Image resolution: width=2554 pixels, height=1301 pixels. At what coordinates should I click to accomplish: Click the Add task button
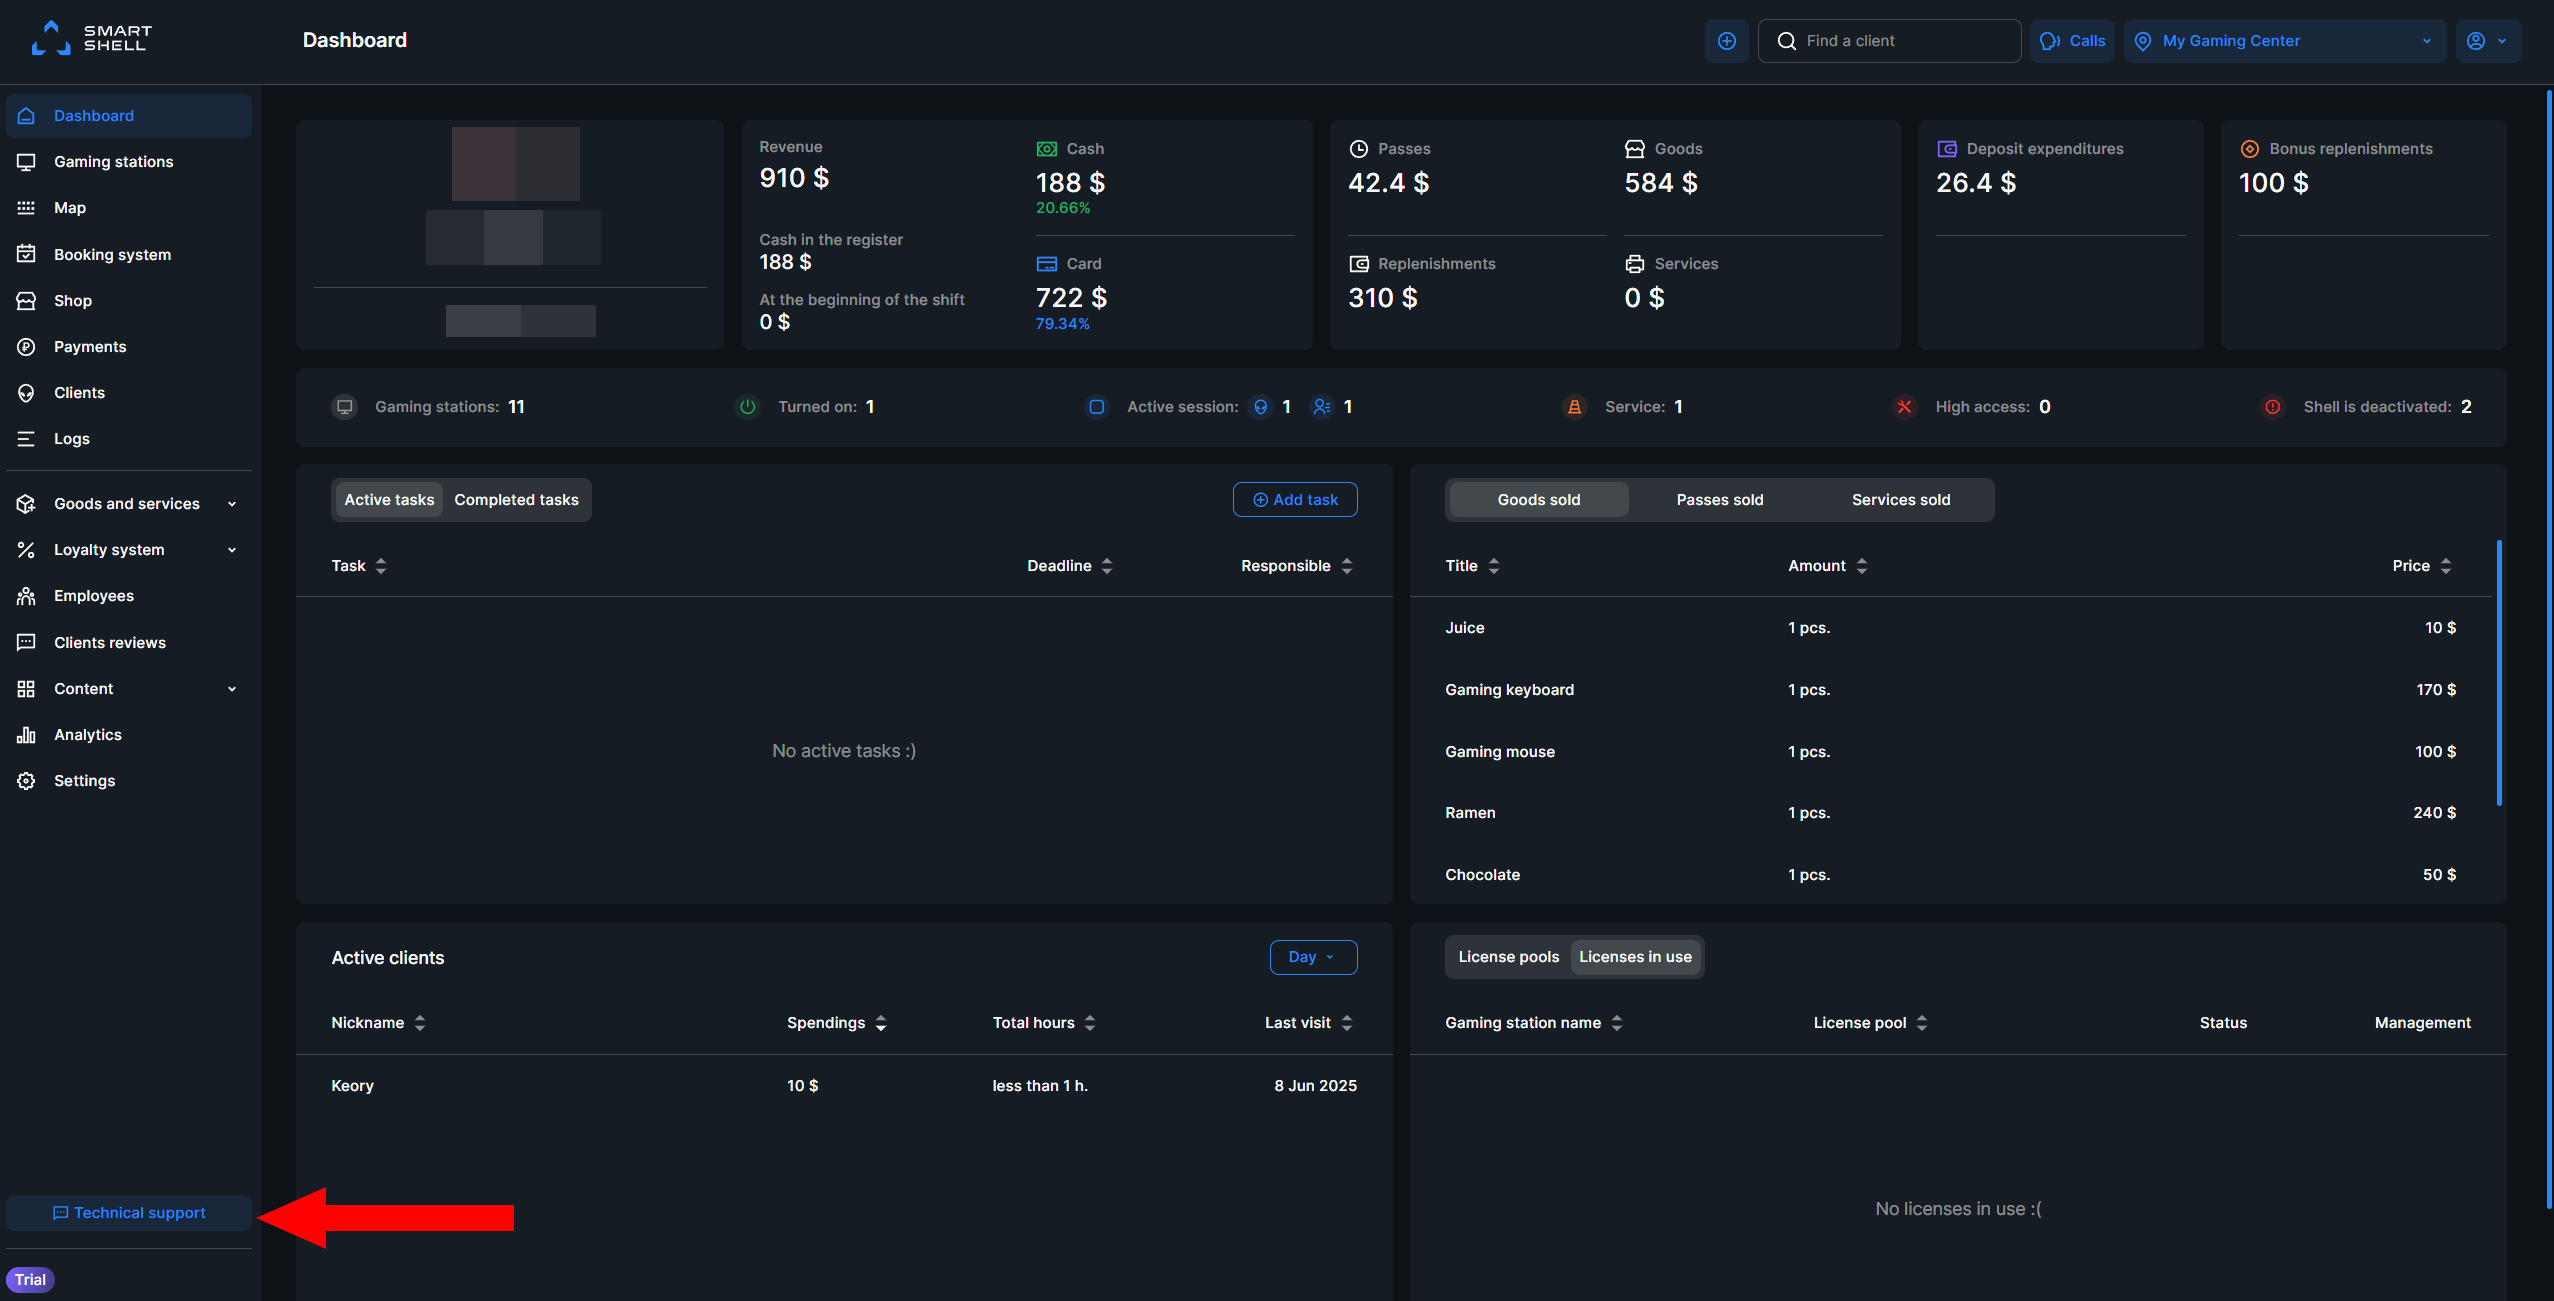click(1294, 500)
